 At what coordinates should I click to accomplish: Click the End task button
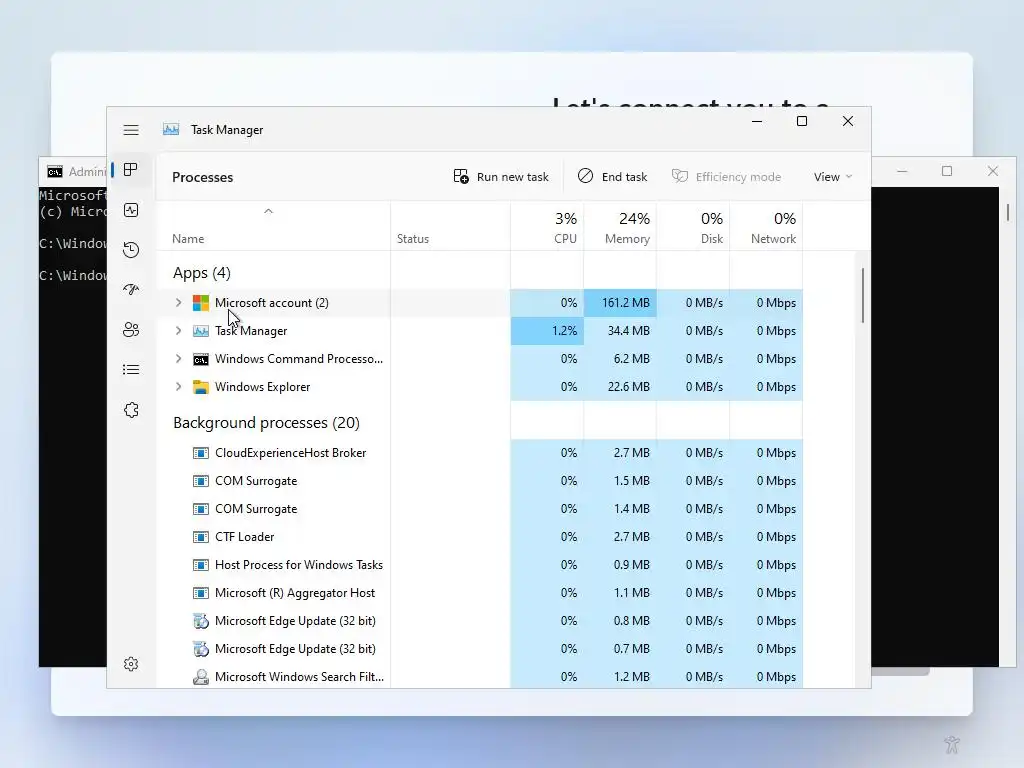coord(613,177)
